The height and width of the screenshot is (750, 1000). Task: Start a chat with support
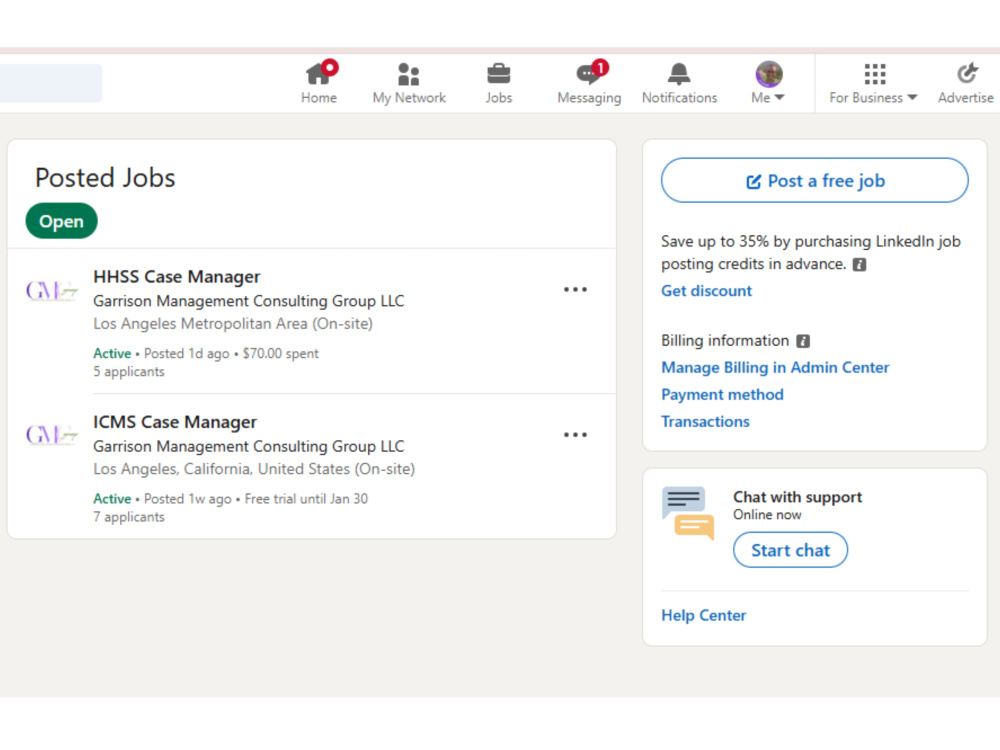(790, 550)
